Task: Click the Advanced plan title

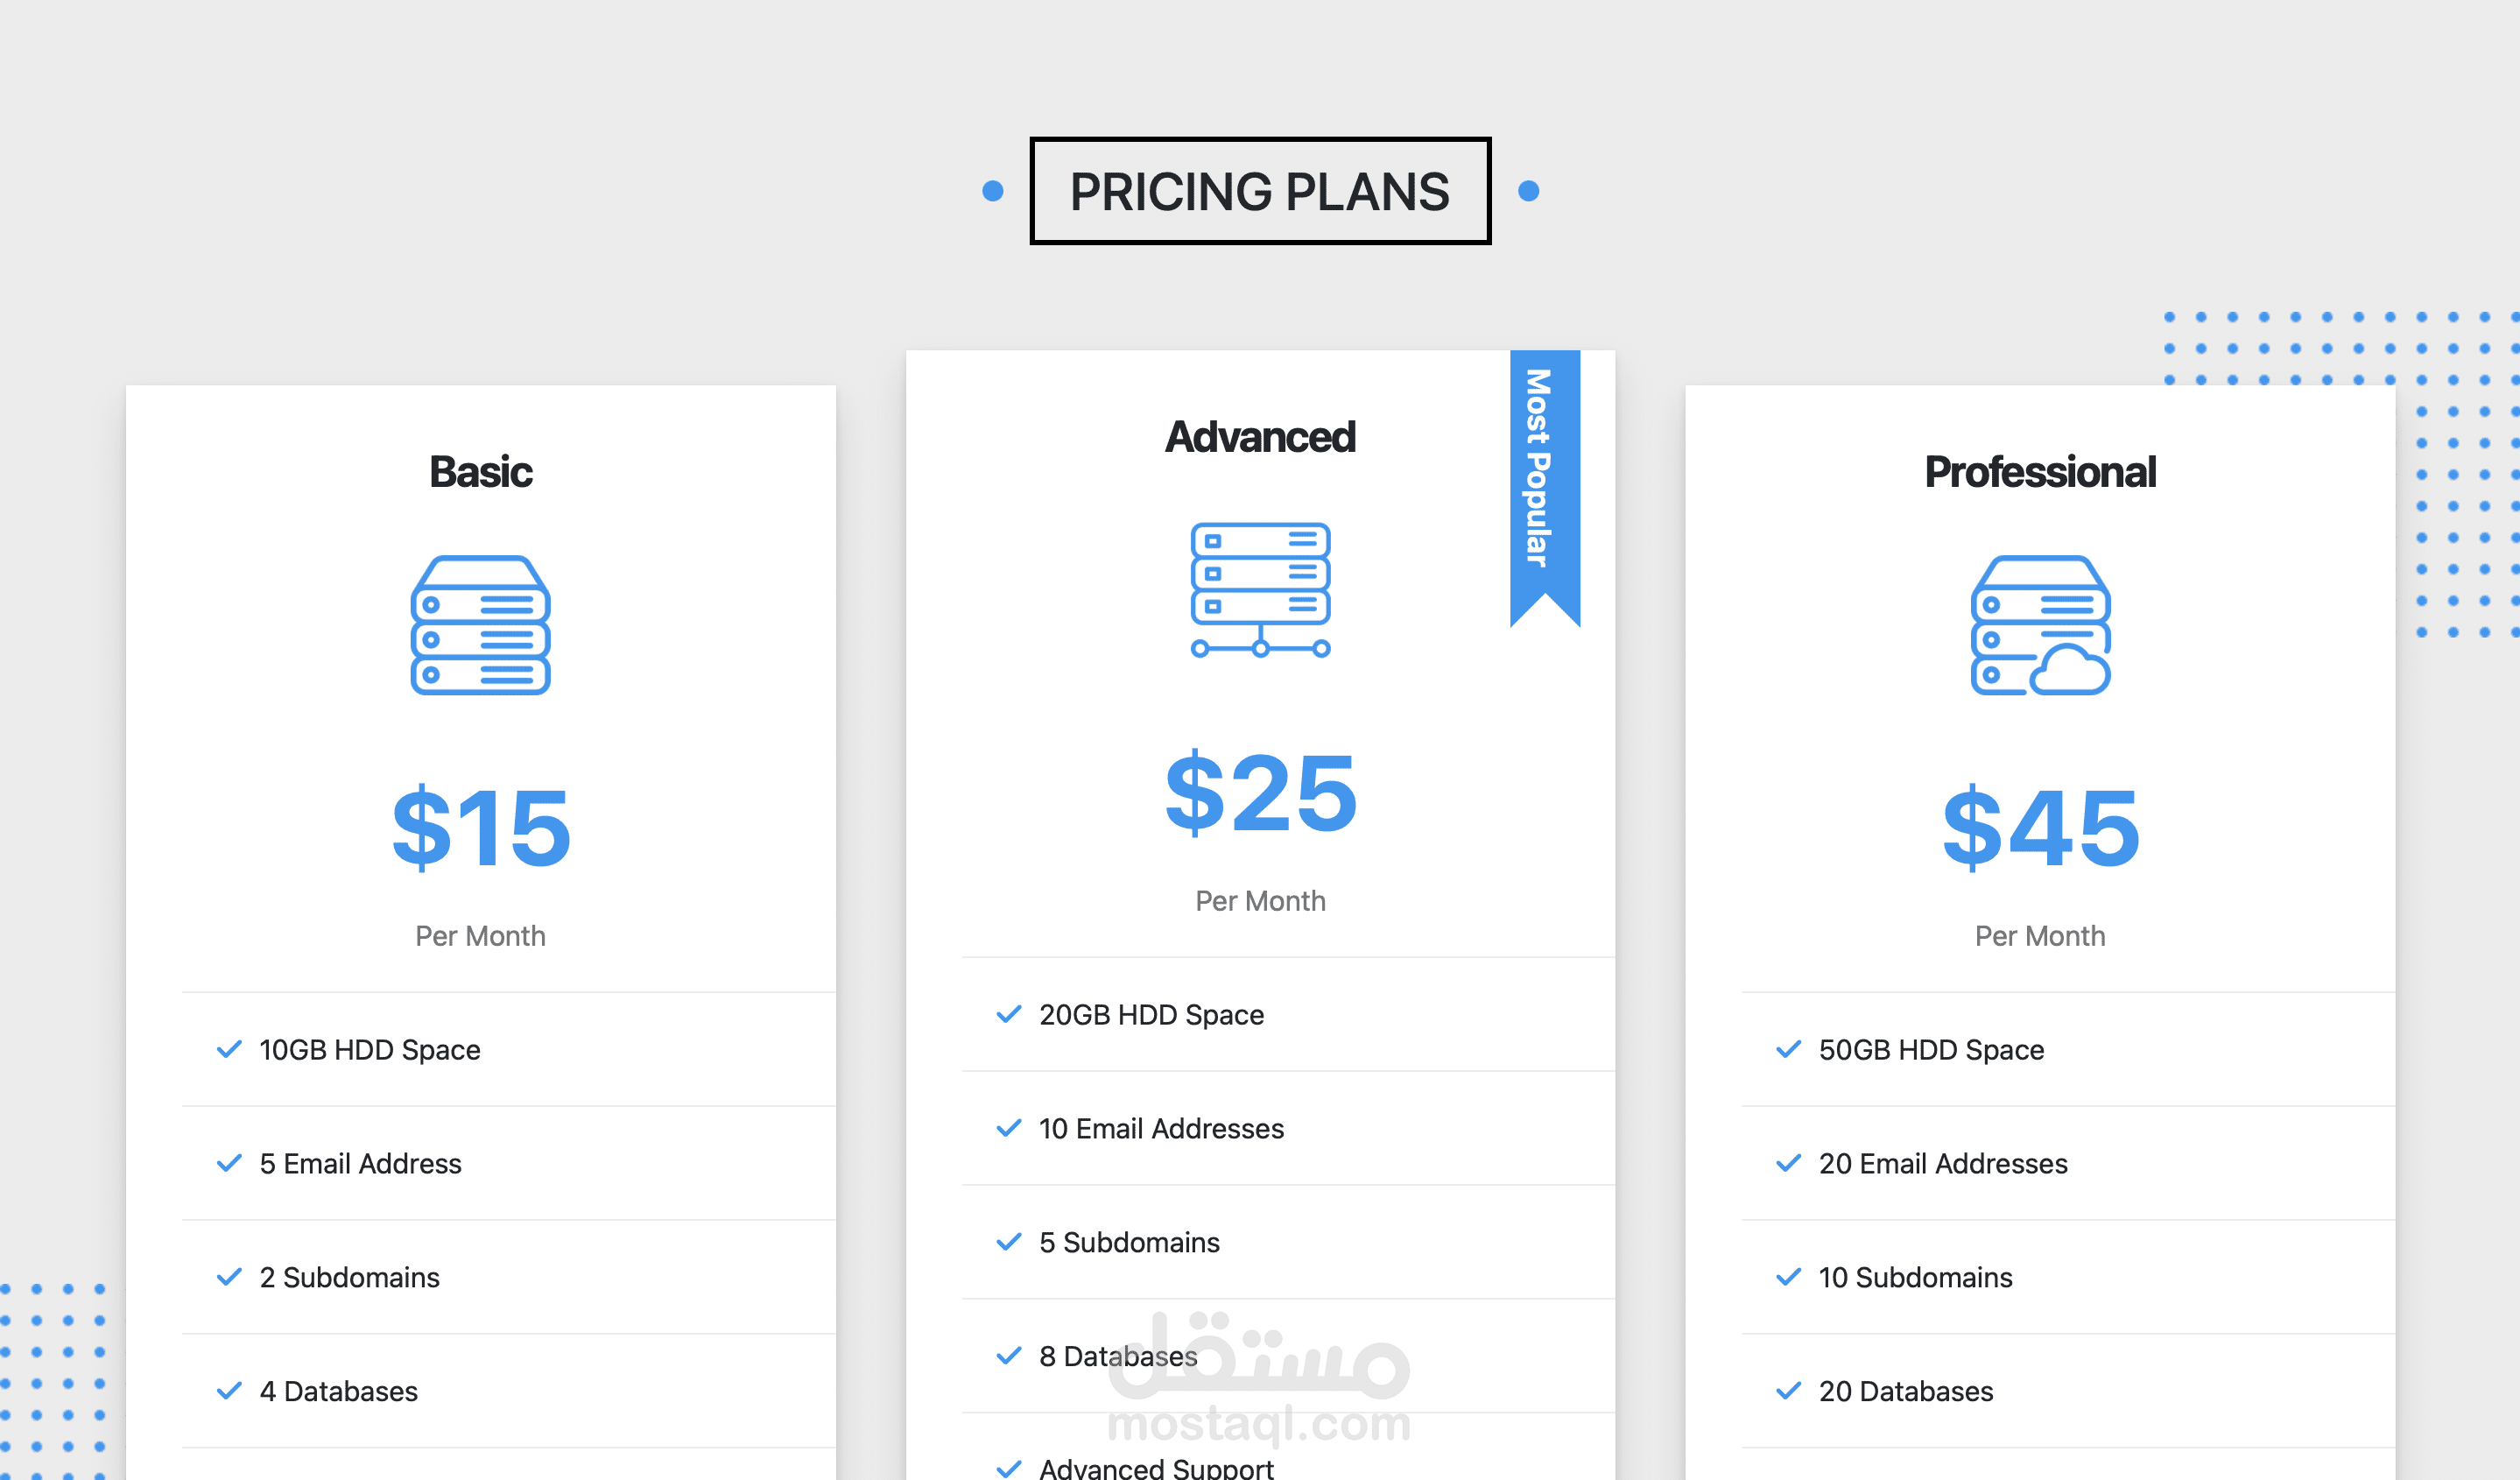Action: [x=1260, y=437]
